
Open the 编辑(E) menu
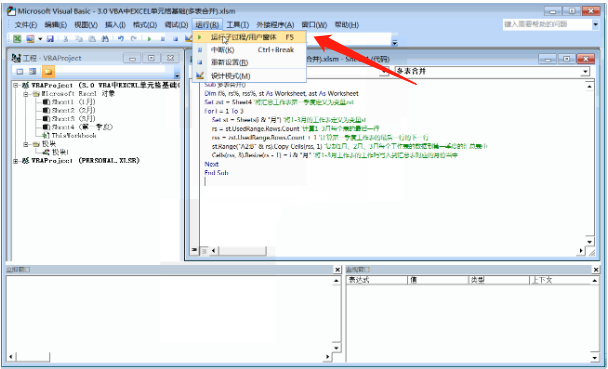55,25
